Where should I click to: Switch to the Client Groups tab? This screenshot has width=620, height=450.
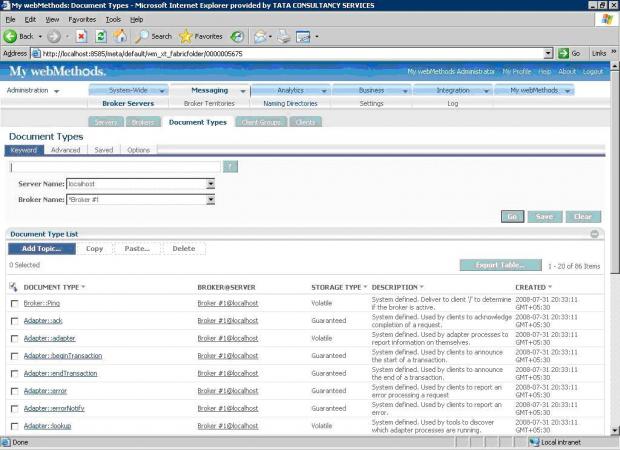click(261, 122)
